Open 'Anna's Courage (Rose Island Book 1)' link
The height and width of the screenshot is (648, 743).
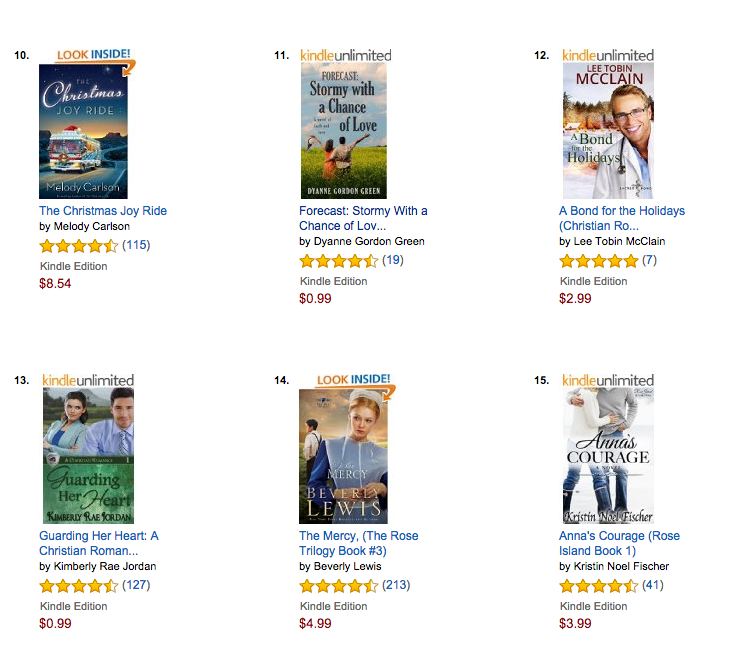[x=619, y=543]
